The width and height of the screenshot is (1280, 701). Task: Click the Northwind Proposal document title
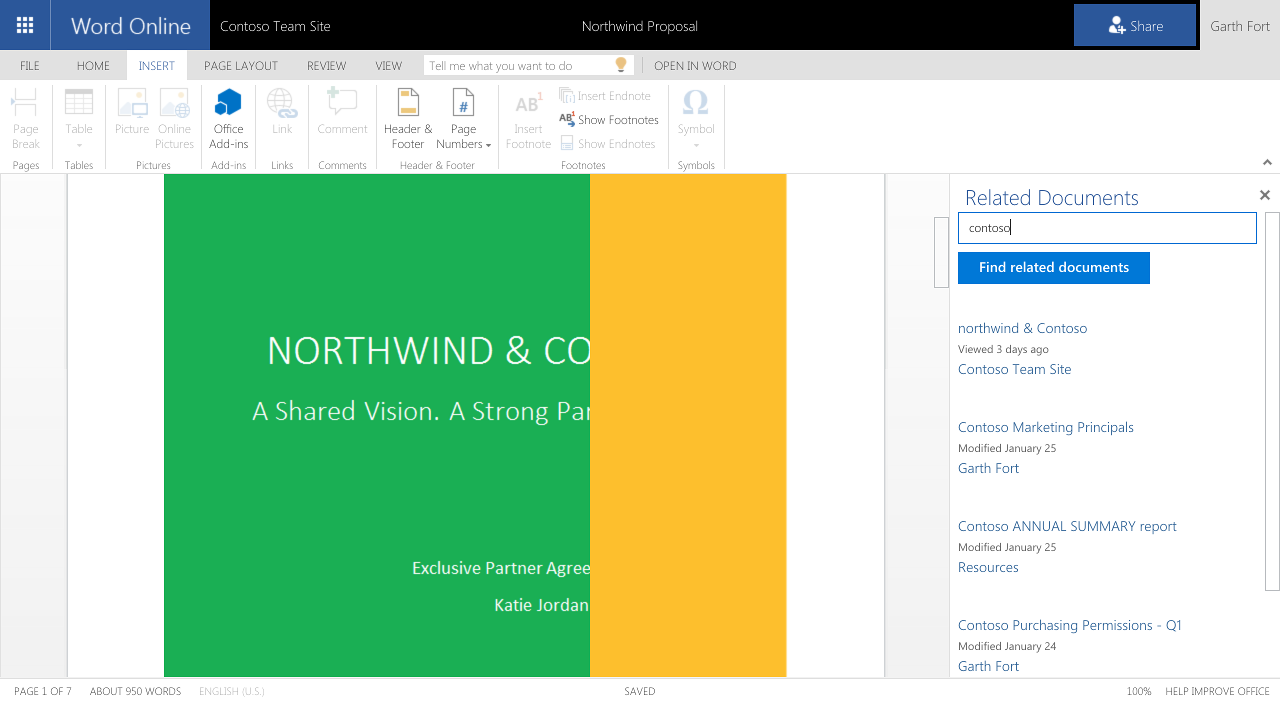tap(640, 26)
